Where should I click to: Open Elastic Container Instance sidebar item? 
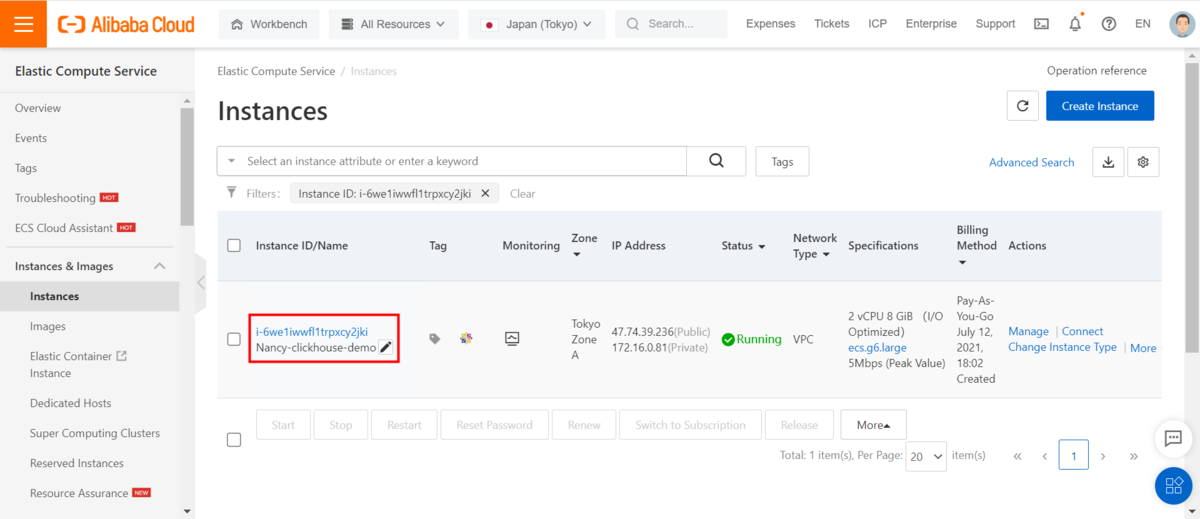pos(78,364)
